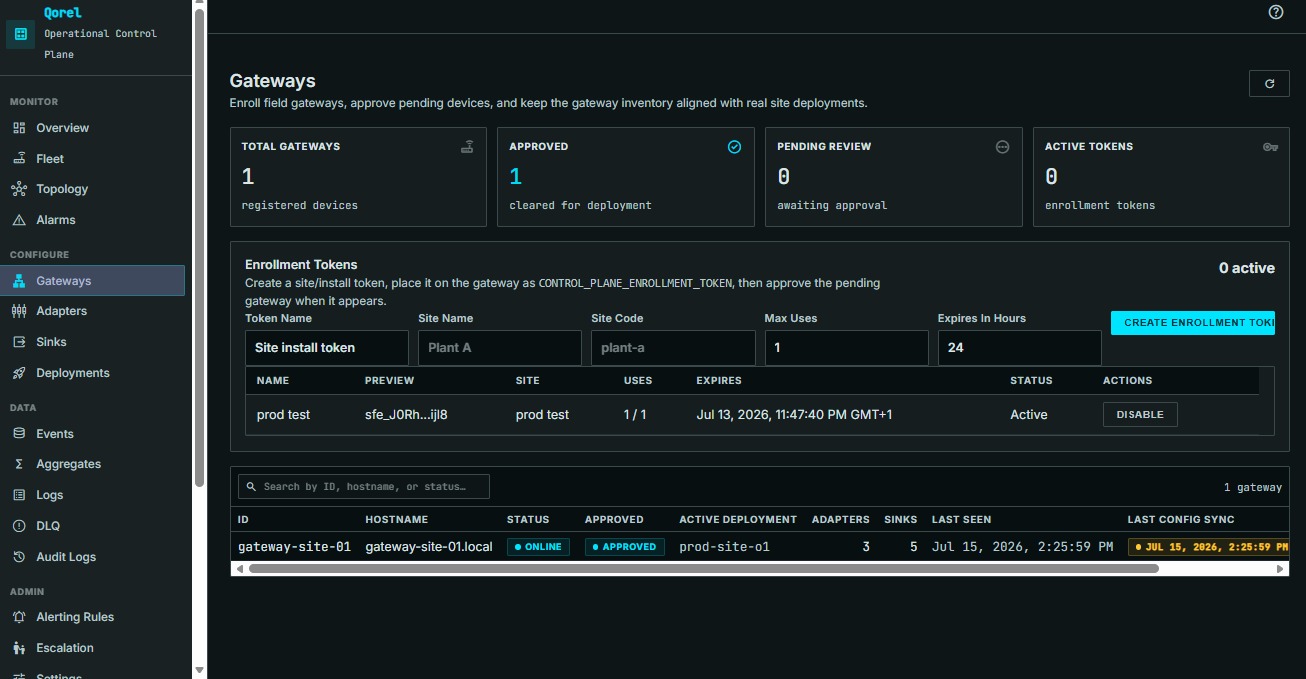Click the Token Name input field
This screenshot has height=679, width=1306.
(327, 348)
